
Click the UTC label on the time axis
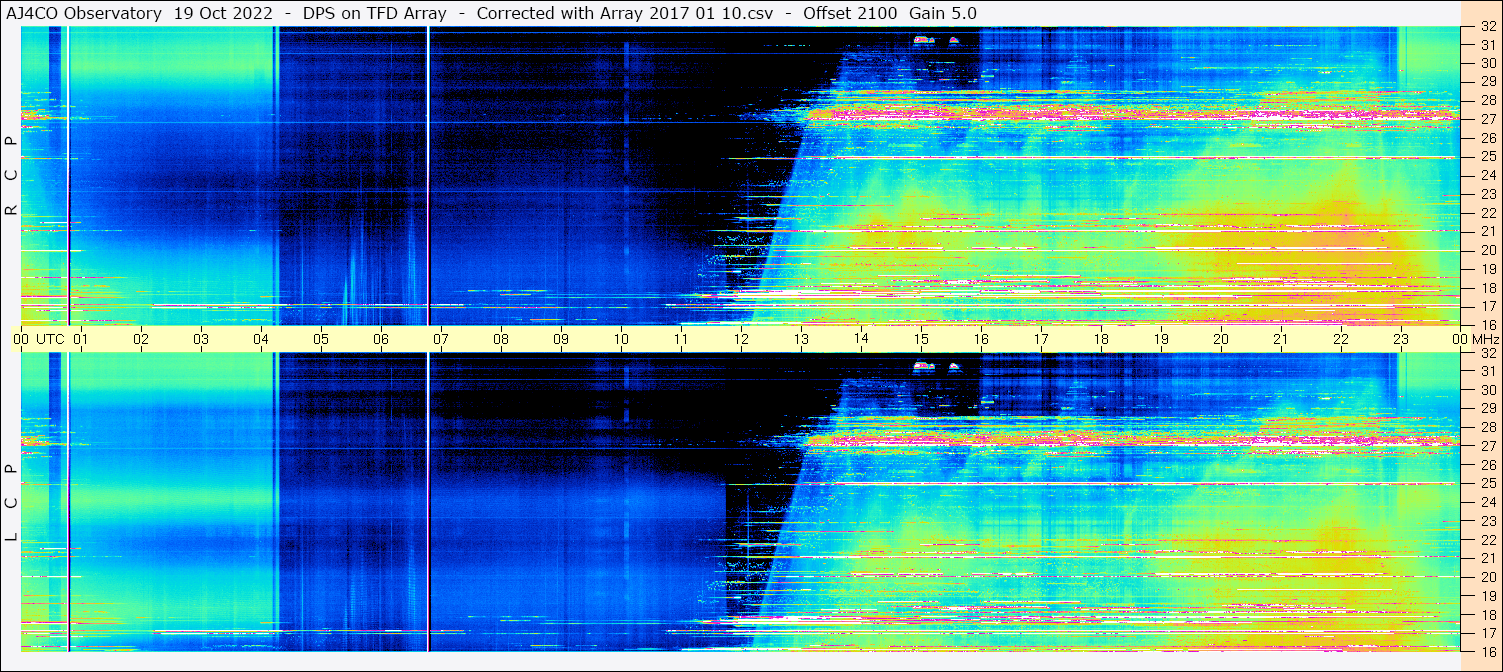pos(50,339)
